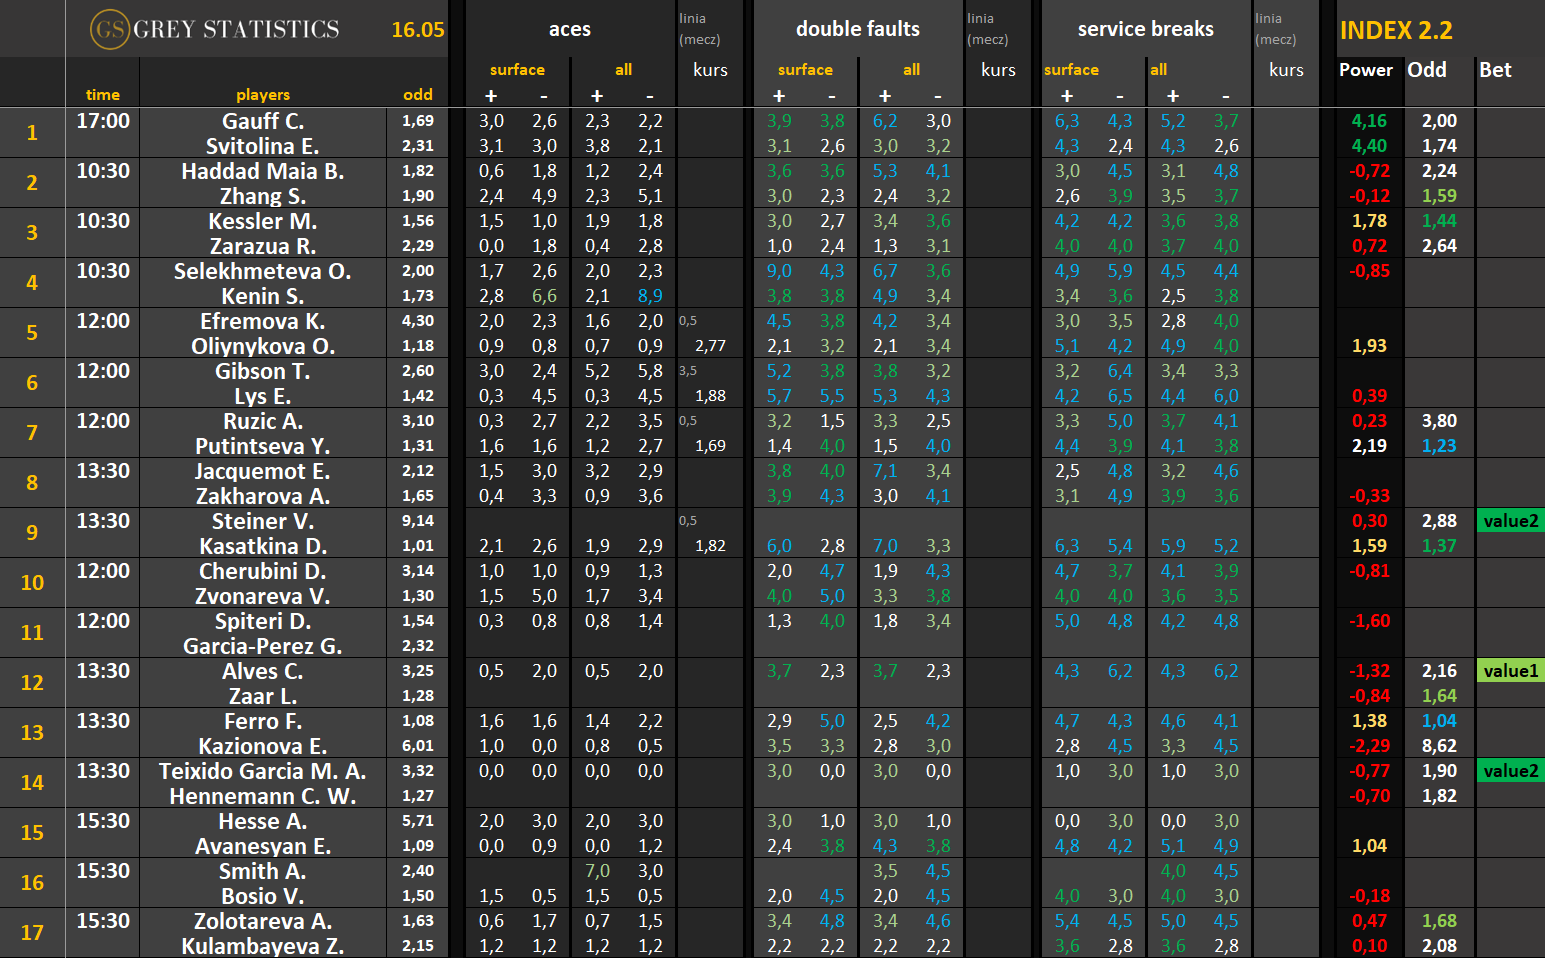Click the Power column header

tap(1366, 70)
